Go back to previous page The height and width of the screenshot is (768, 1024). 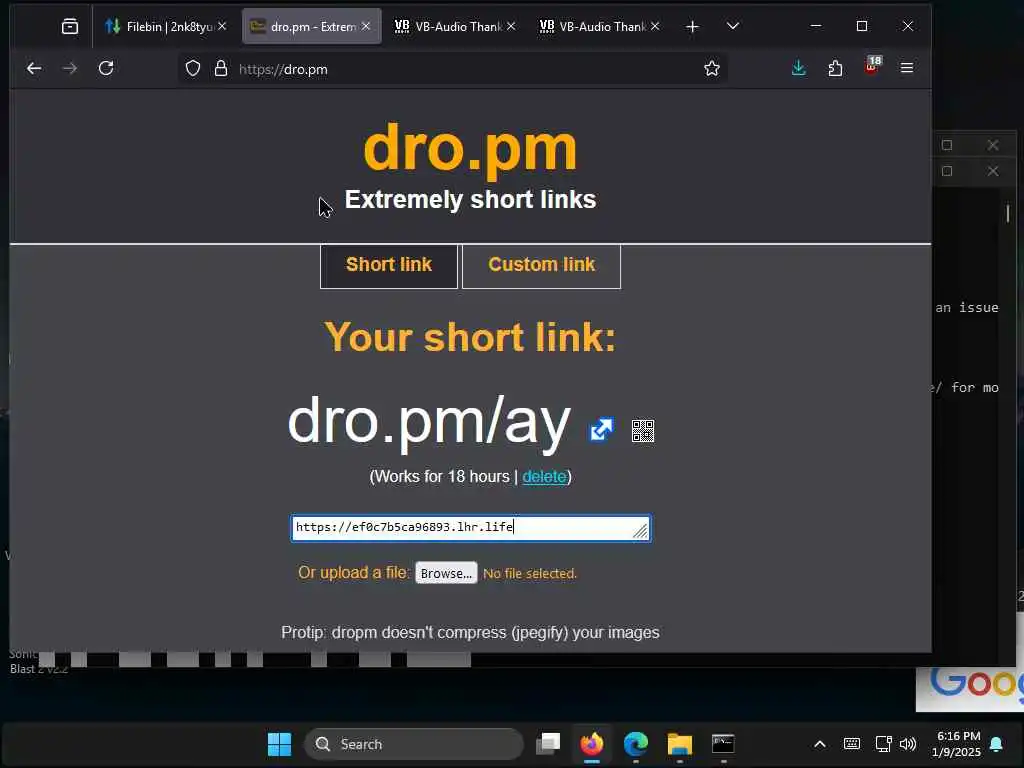click(34, 69)
